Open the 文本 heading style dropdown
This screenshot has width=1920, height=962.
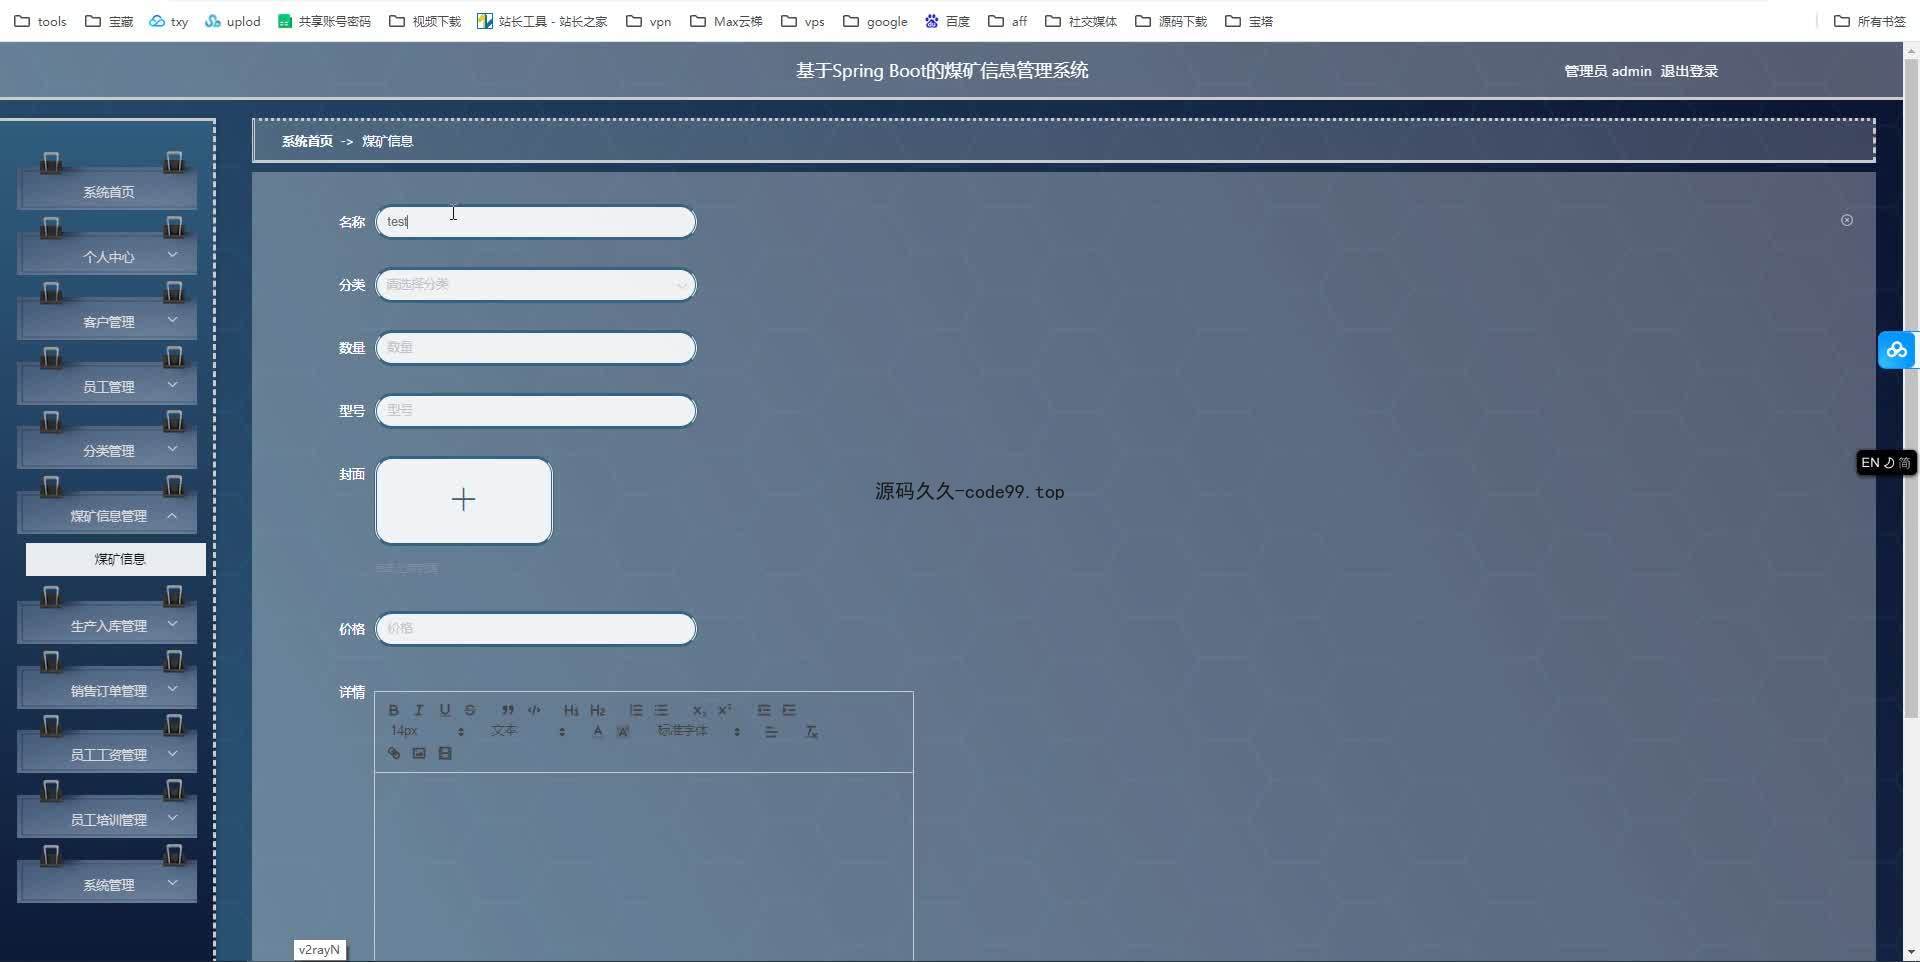click(x=528, y=731)
